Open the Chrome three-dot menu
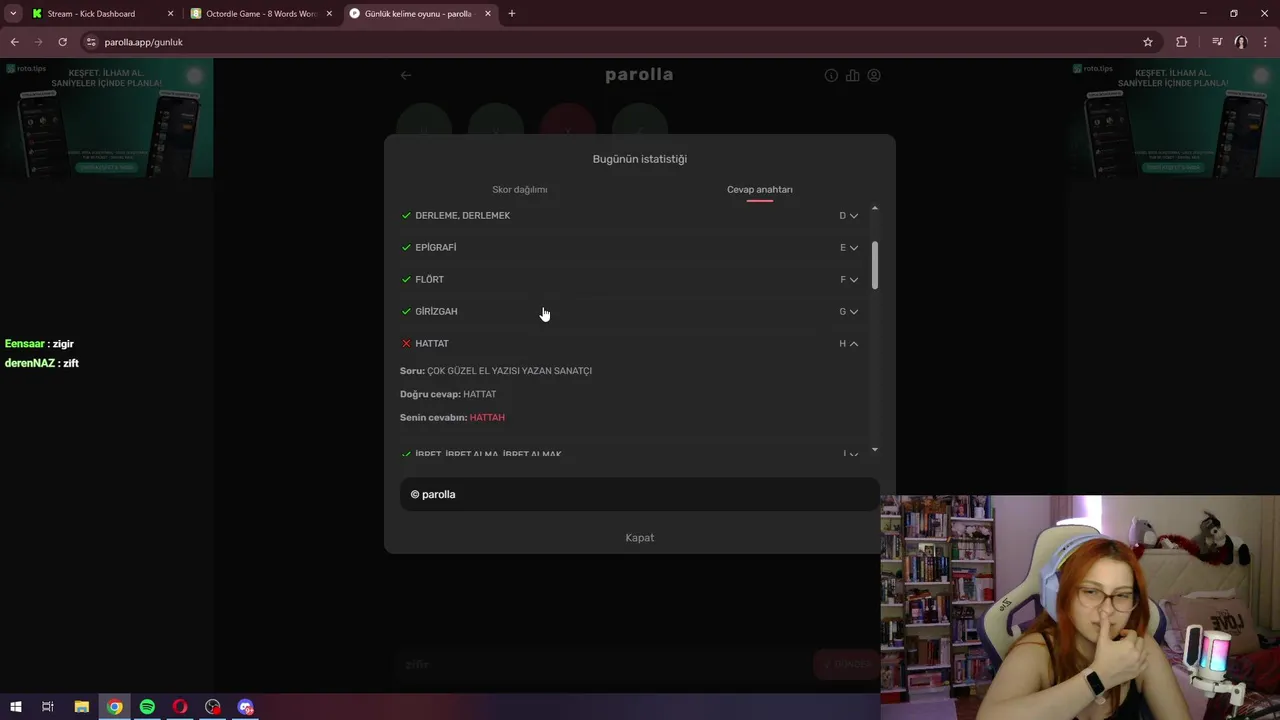 [x=1265, y=42]
